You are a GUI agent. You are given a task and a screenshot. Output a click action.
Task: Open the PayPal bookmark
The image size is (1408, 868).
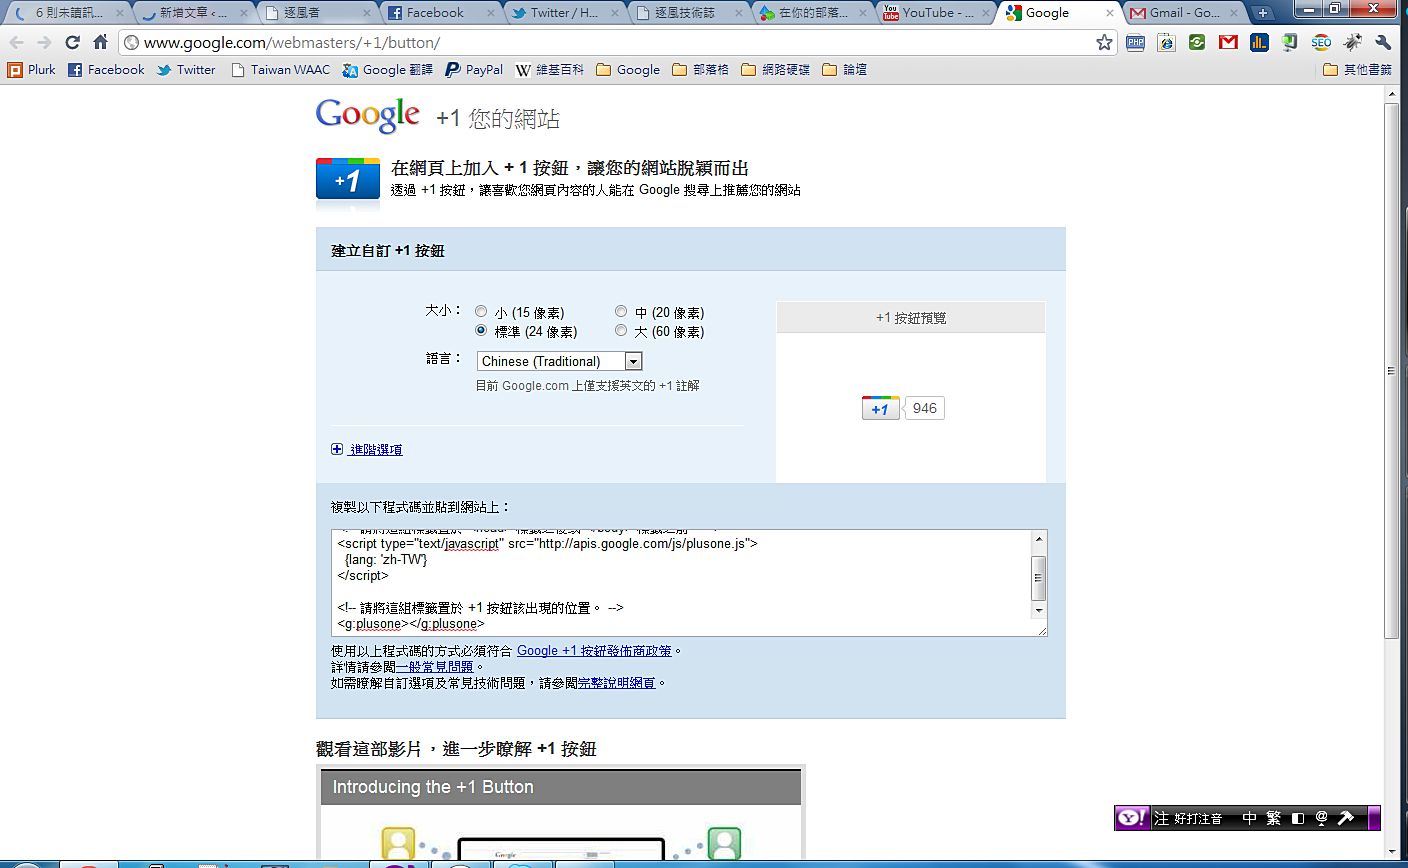[x=474, y=70]
